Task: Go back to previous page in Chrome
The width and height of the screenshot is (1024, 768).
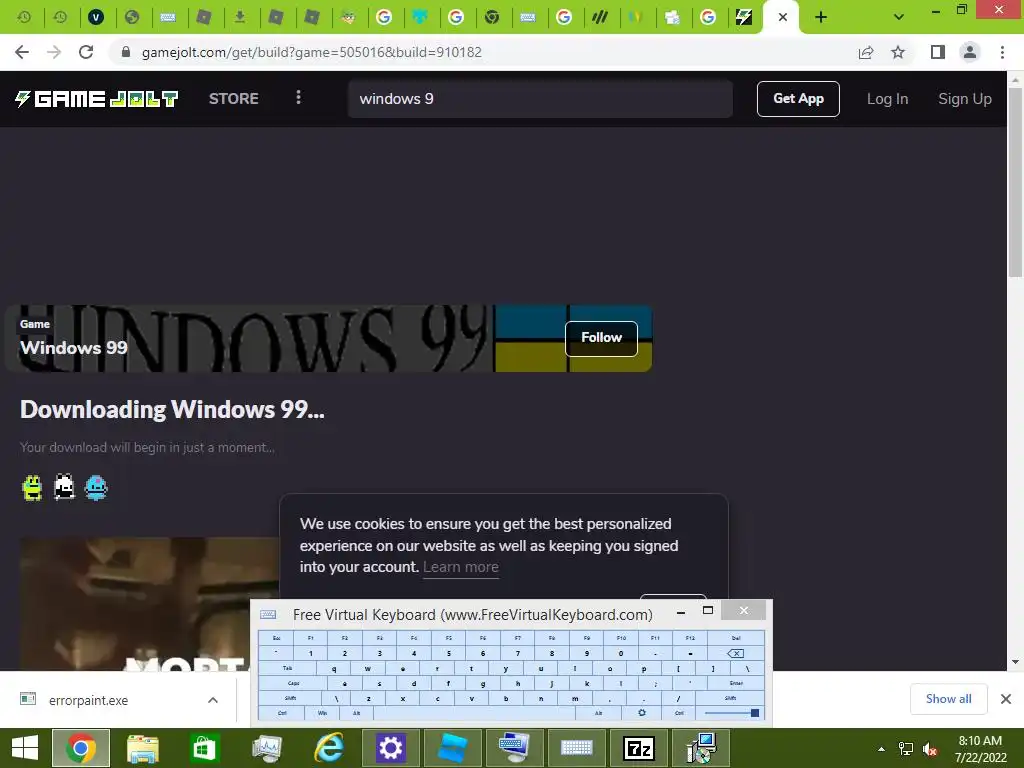Action: [22, 52]
